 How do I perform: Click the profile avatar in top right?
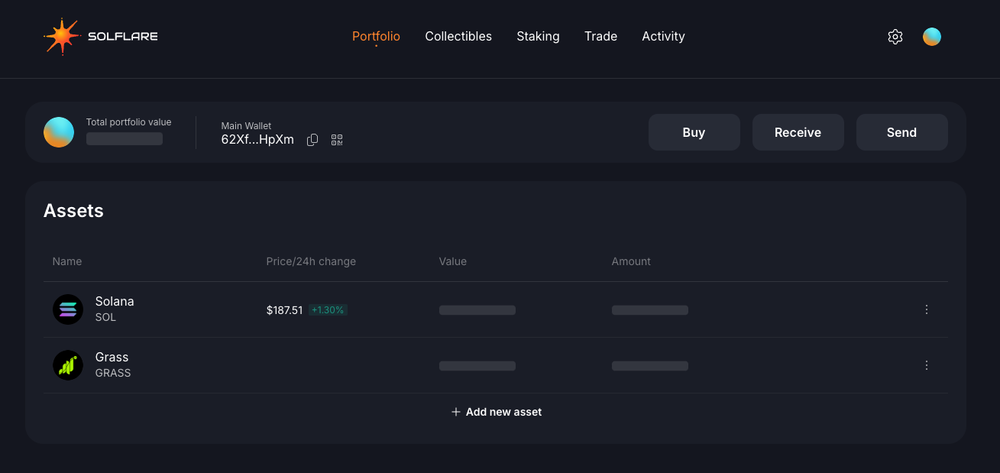pos(932,37)
